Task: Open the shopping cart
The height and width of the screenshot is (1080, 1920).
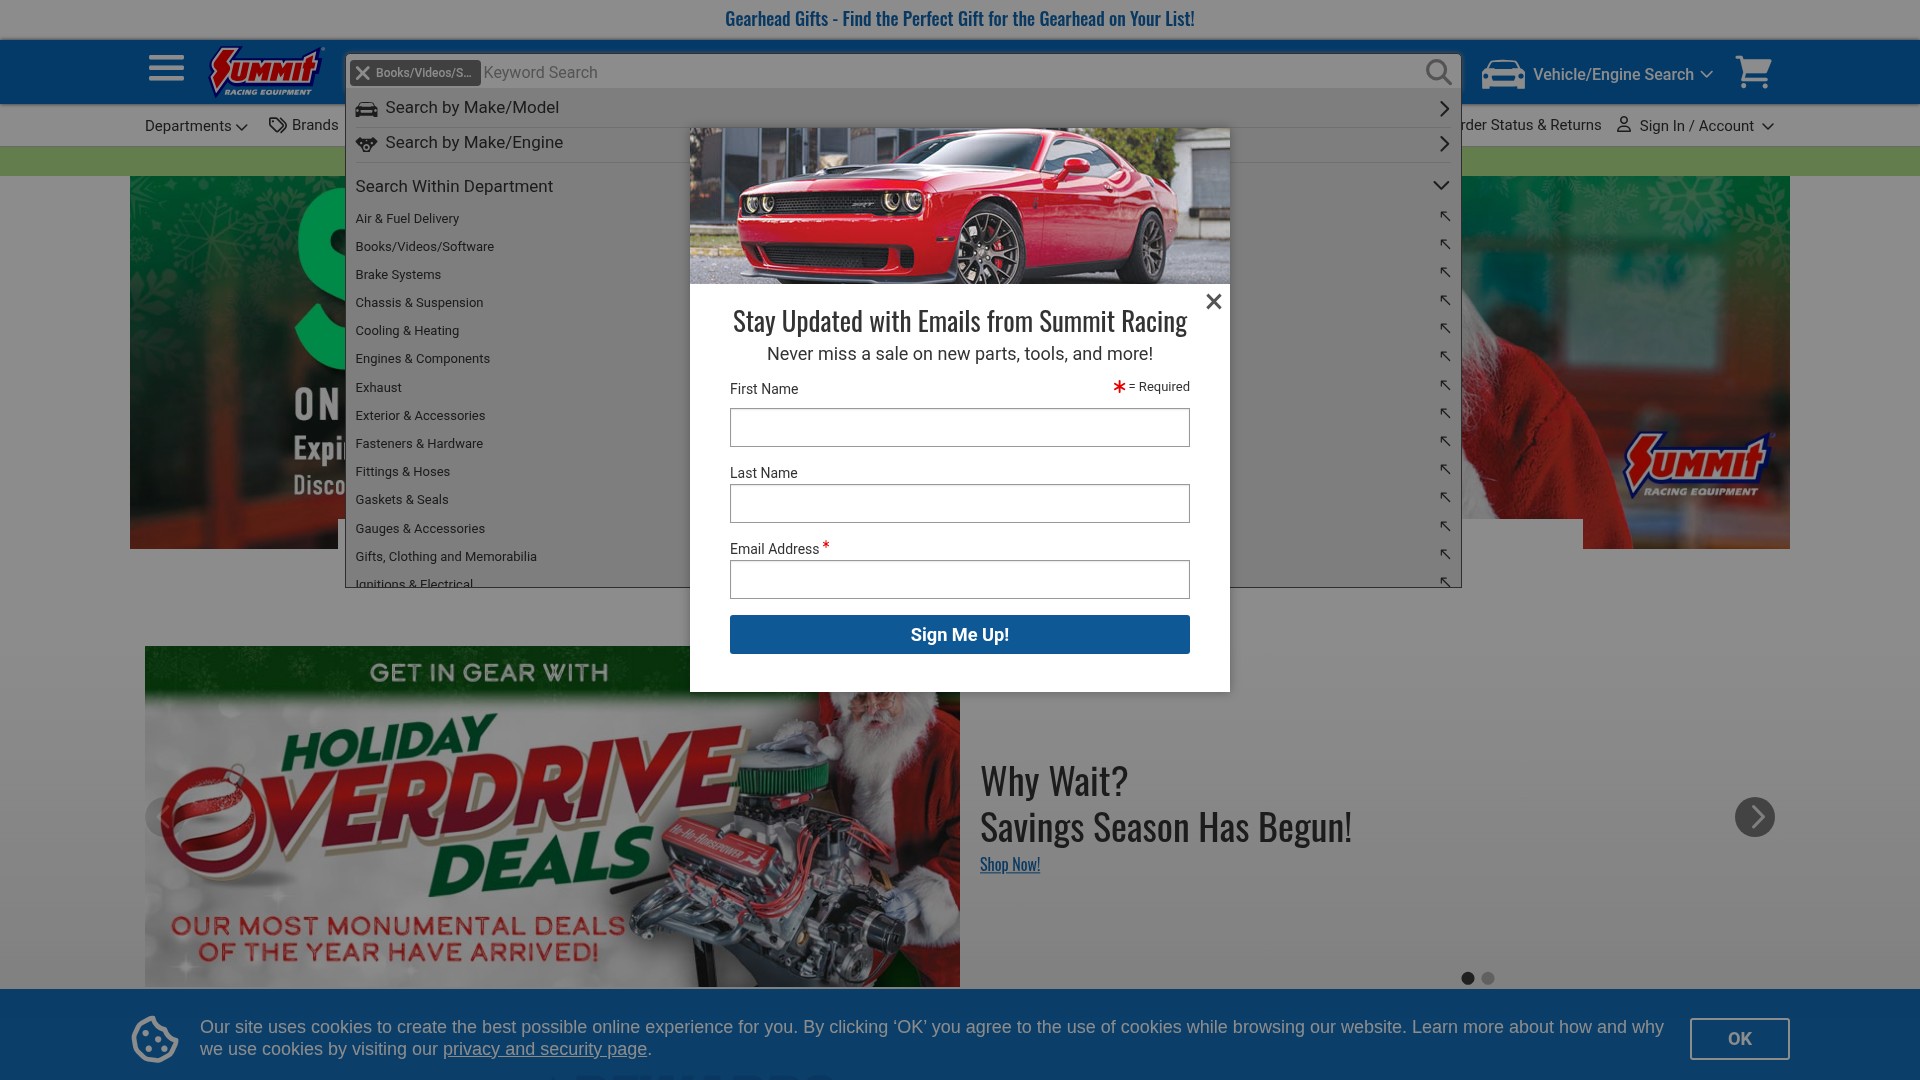Action: tap(1753, 72)
